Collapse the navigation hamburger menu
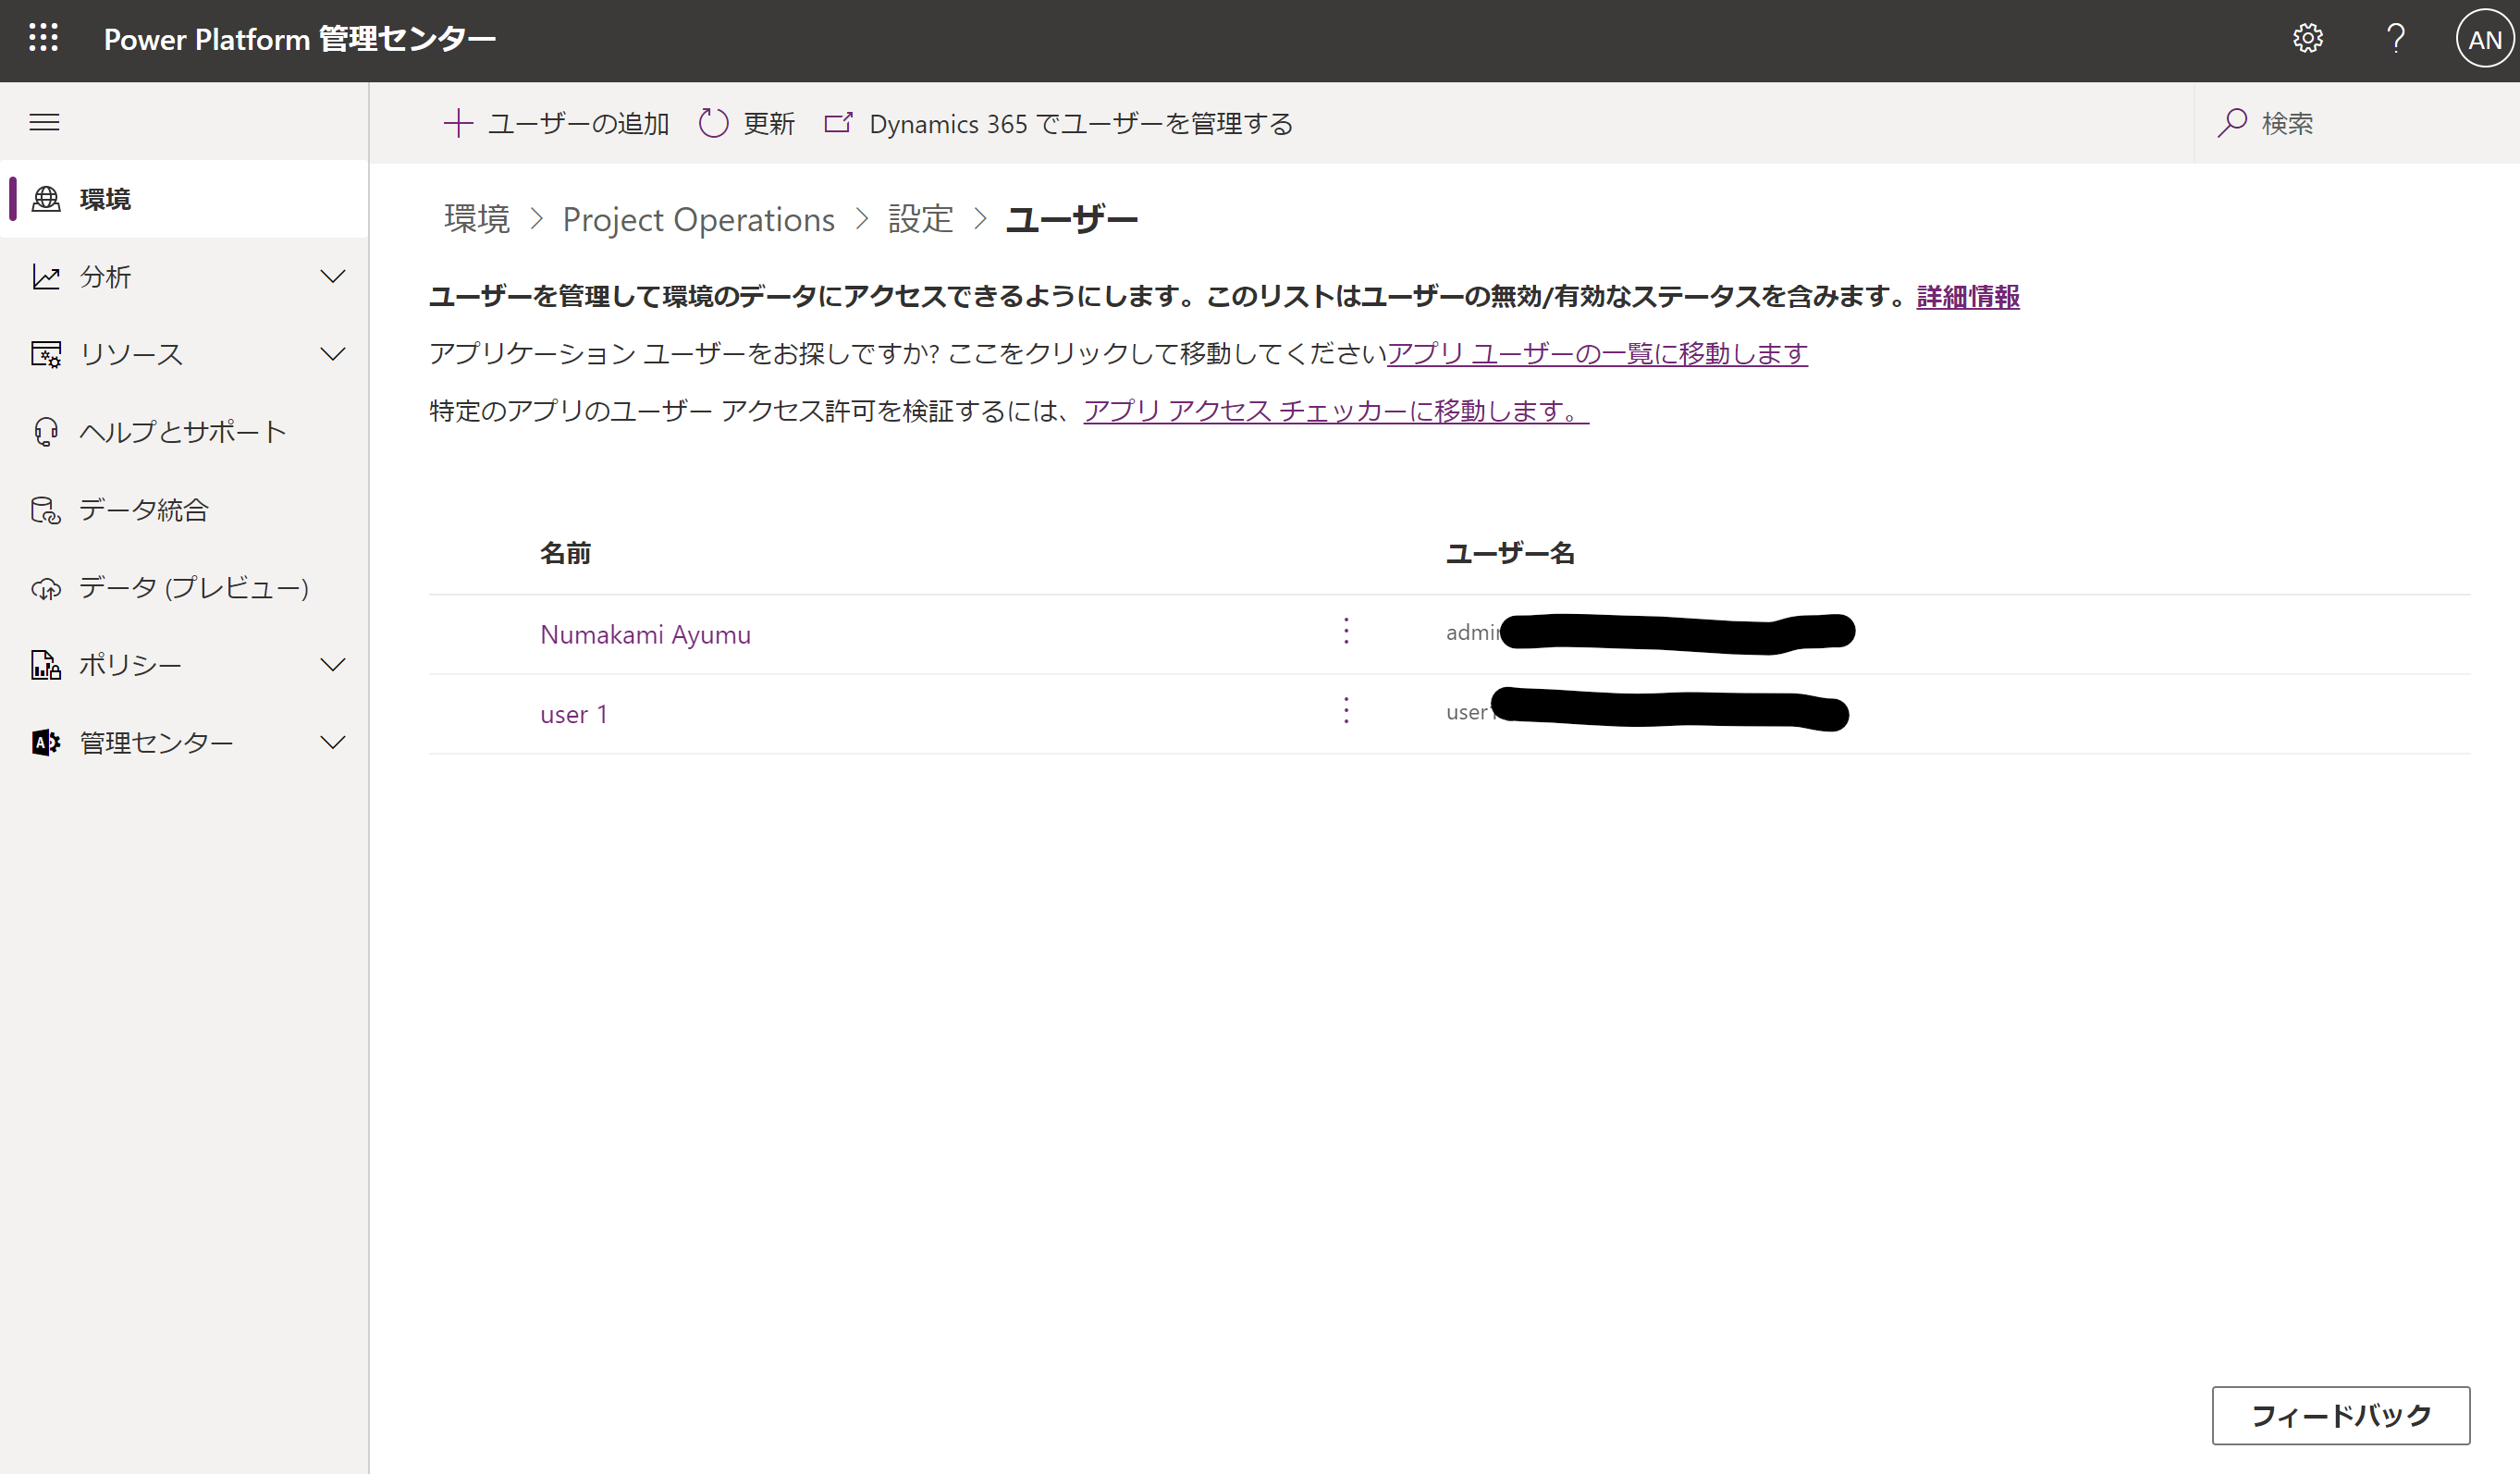The height and width of the screenshot is (1474, 2520). point(44,122)
